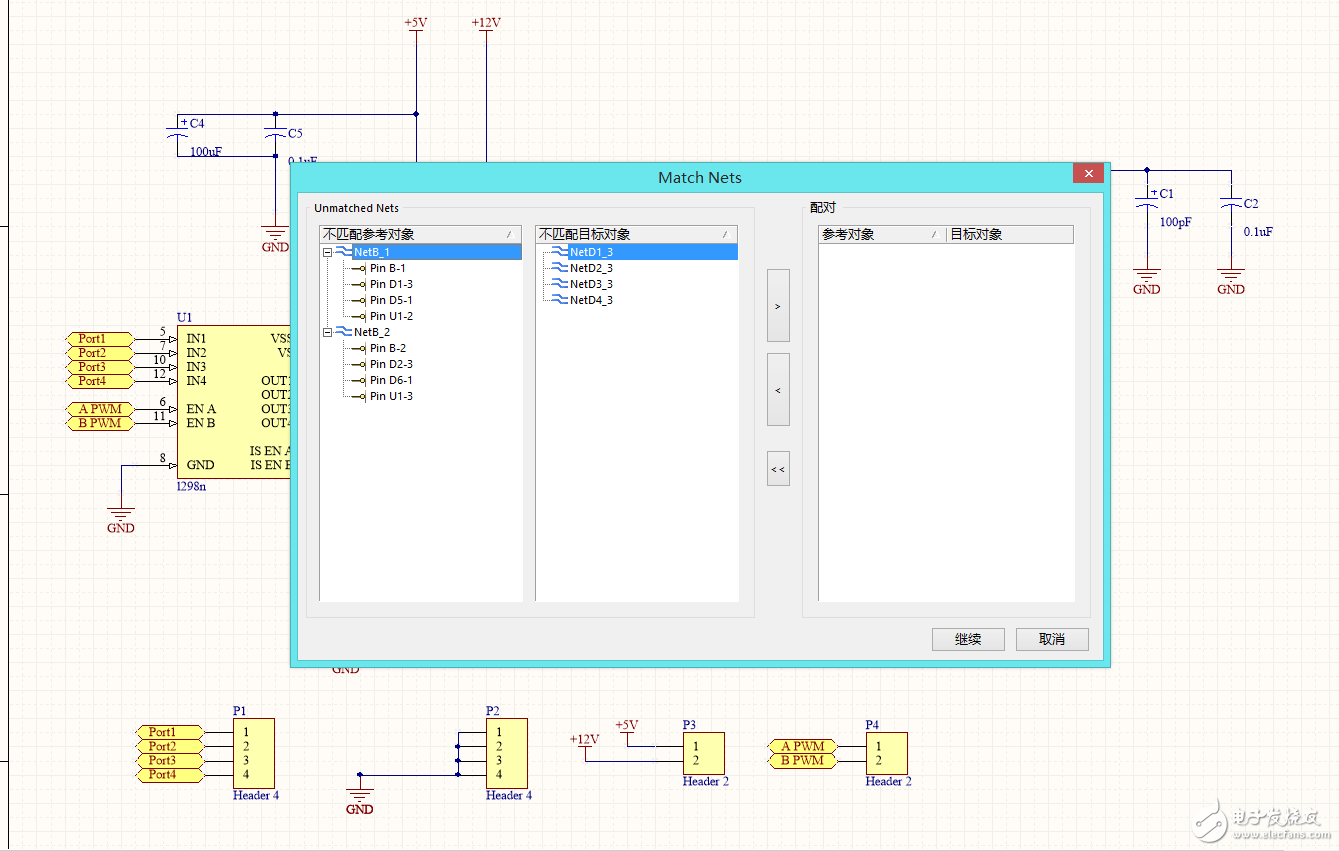Select Pin D6-1 under NetB_2

tap(391, 381)
